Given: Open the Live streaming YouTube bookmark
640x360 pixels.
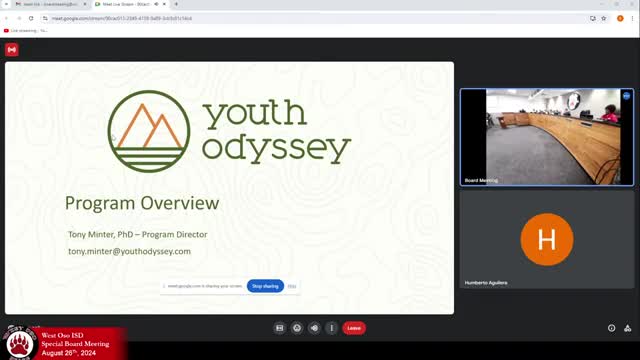Looking at the screenshot, I should click(x=25, y=31).
